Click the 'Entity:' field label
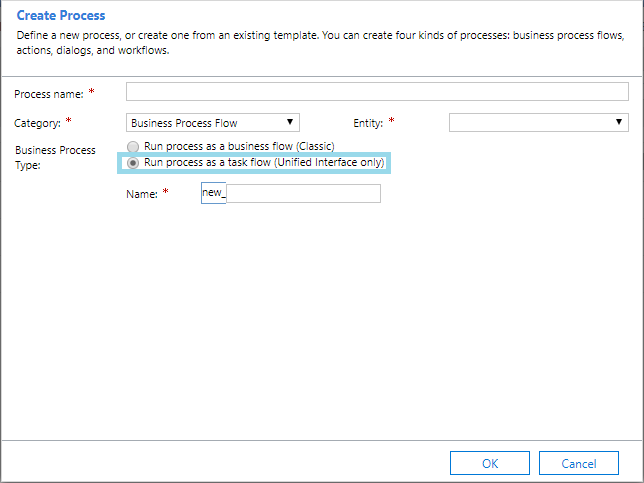 368,123
